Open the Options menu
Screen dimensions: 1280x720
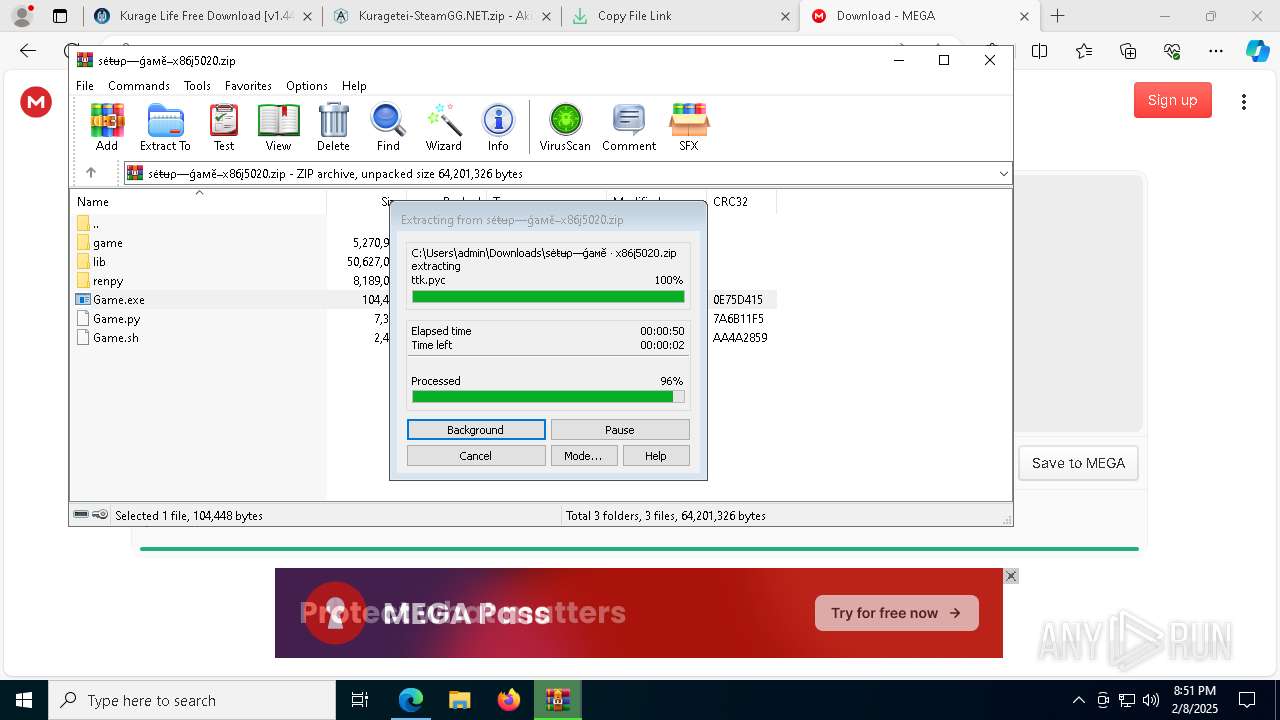pyautogui.click(x=307, y=86)
